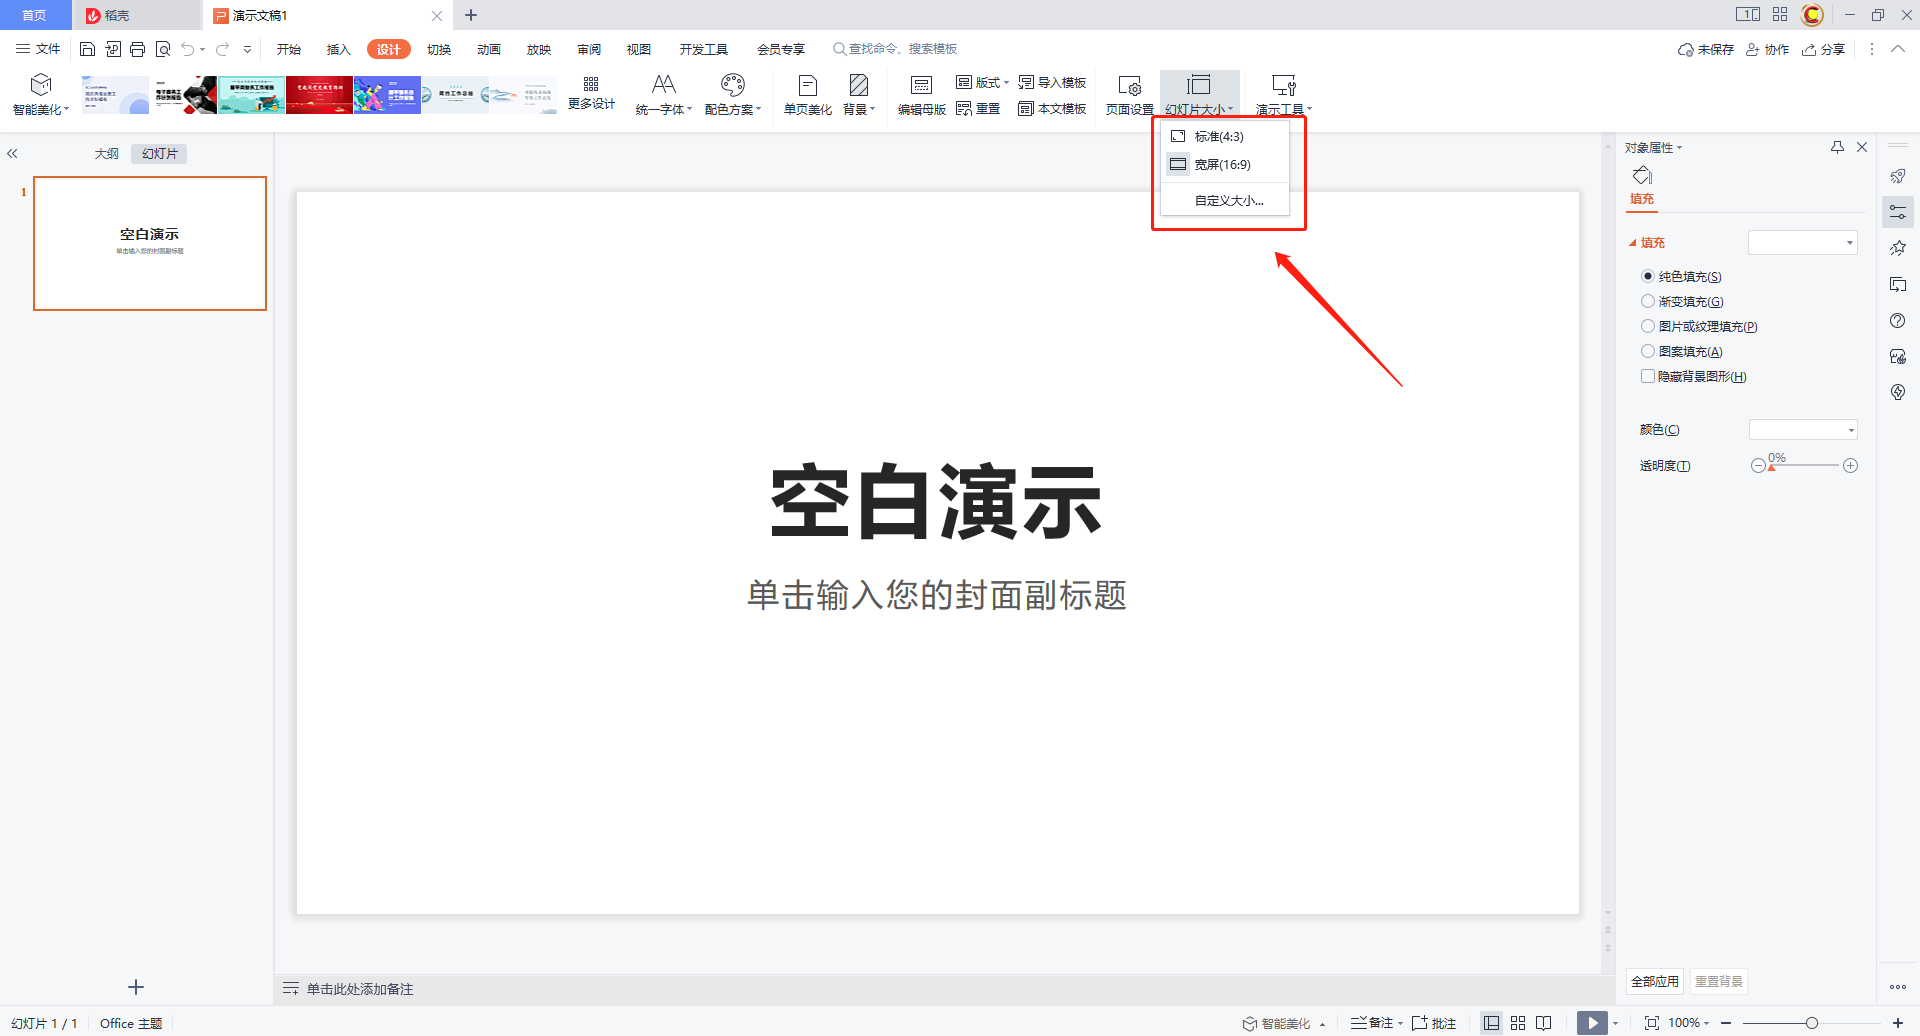Screen dimensions: 1920x1036
Task: Click 单页美化 single page beautify
Action: (x=808, y=95)
